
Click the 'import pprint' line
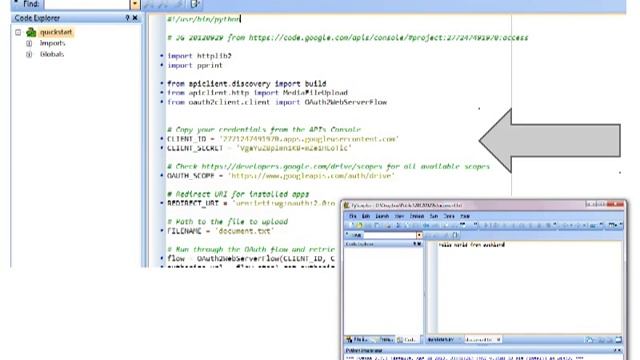tap(195, 65)
